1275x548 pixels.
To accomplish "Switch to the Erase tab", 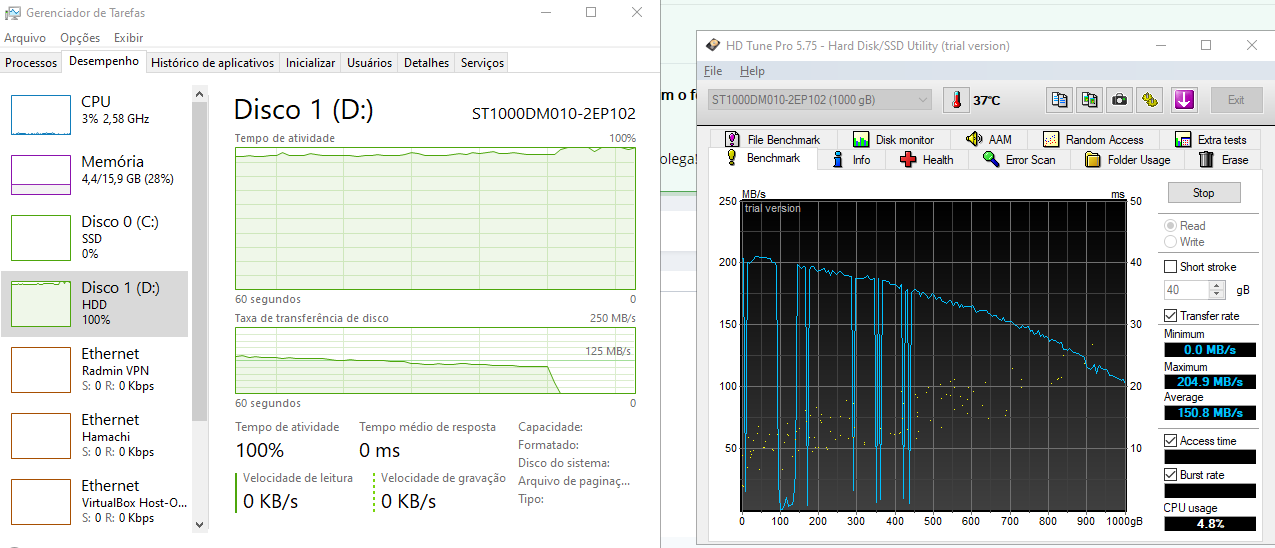I will [x=1223, y=159].
